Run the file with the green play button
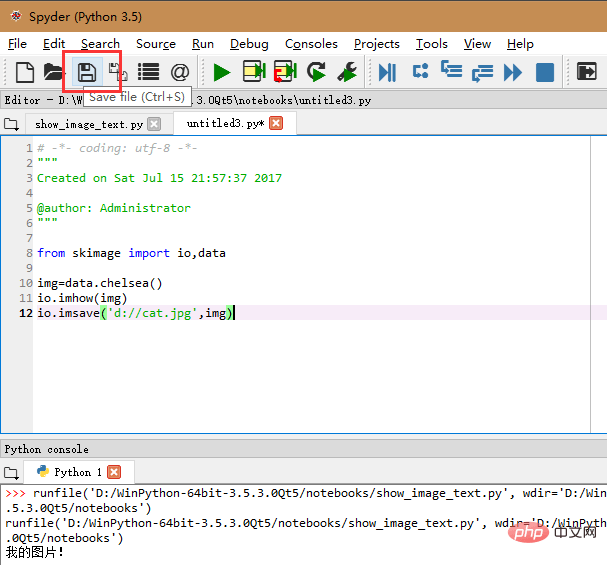 pos(222,72)
